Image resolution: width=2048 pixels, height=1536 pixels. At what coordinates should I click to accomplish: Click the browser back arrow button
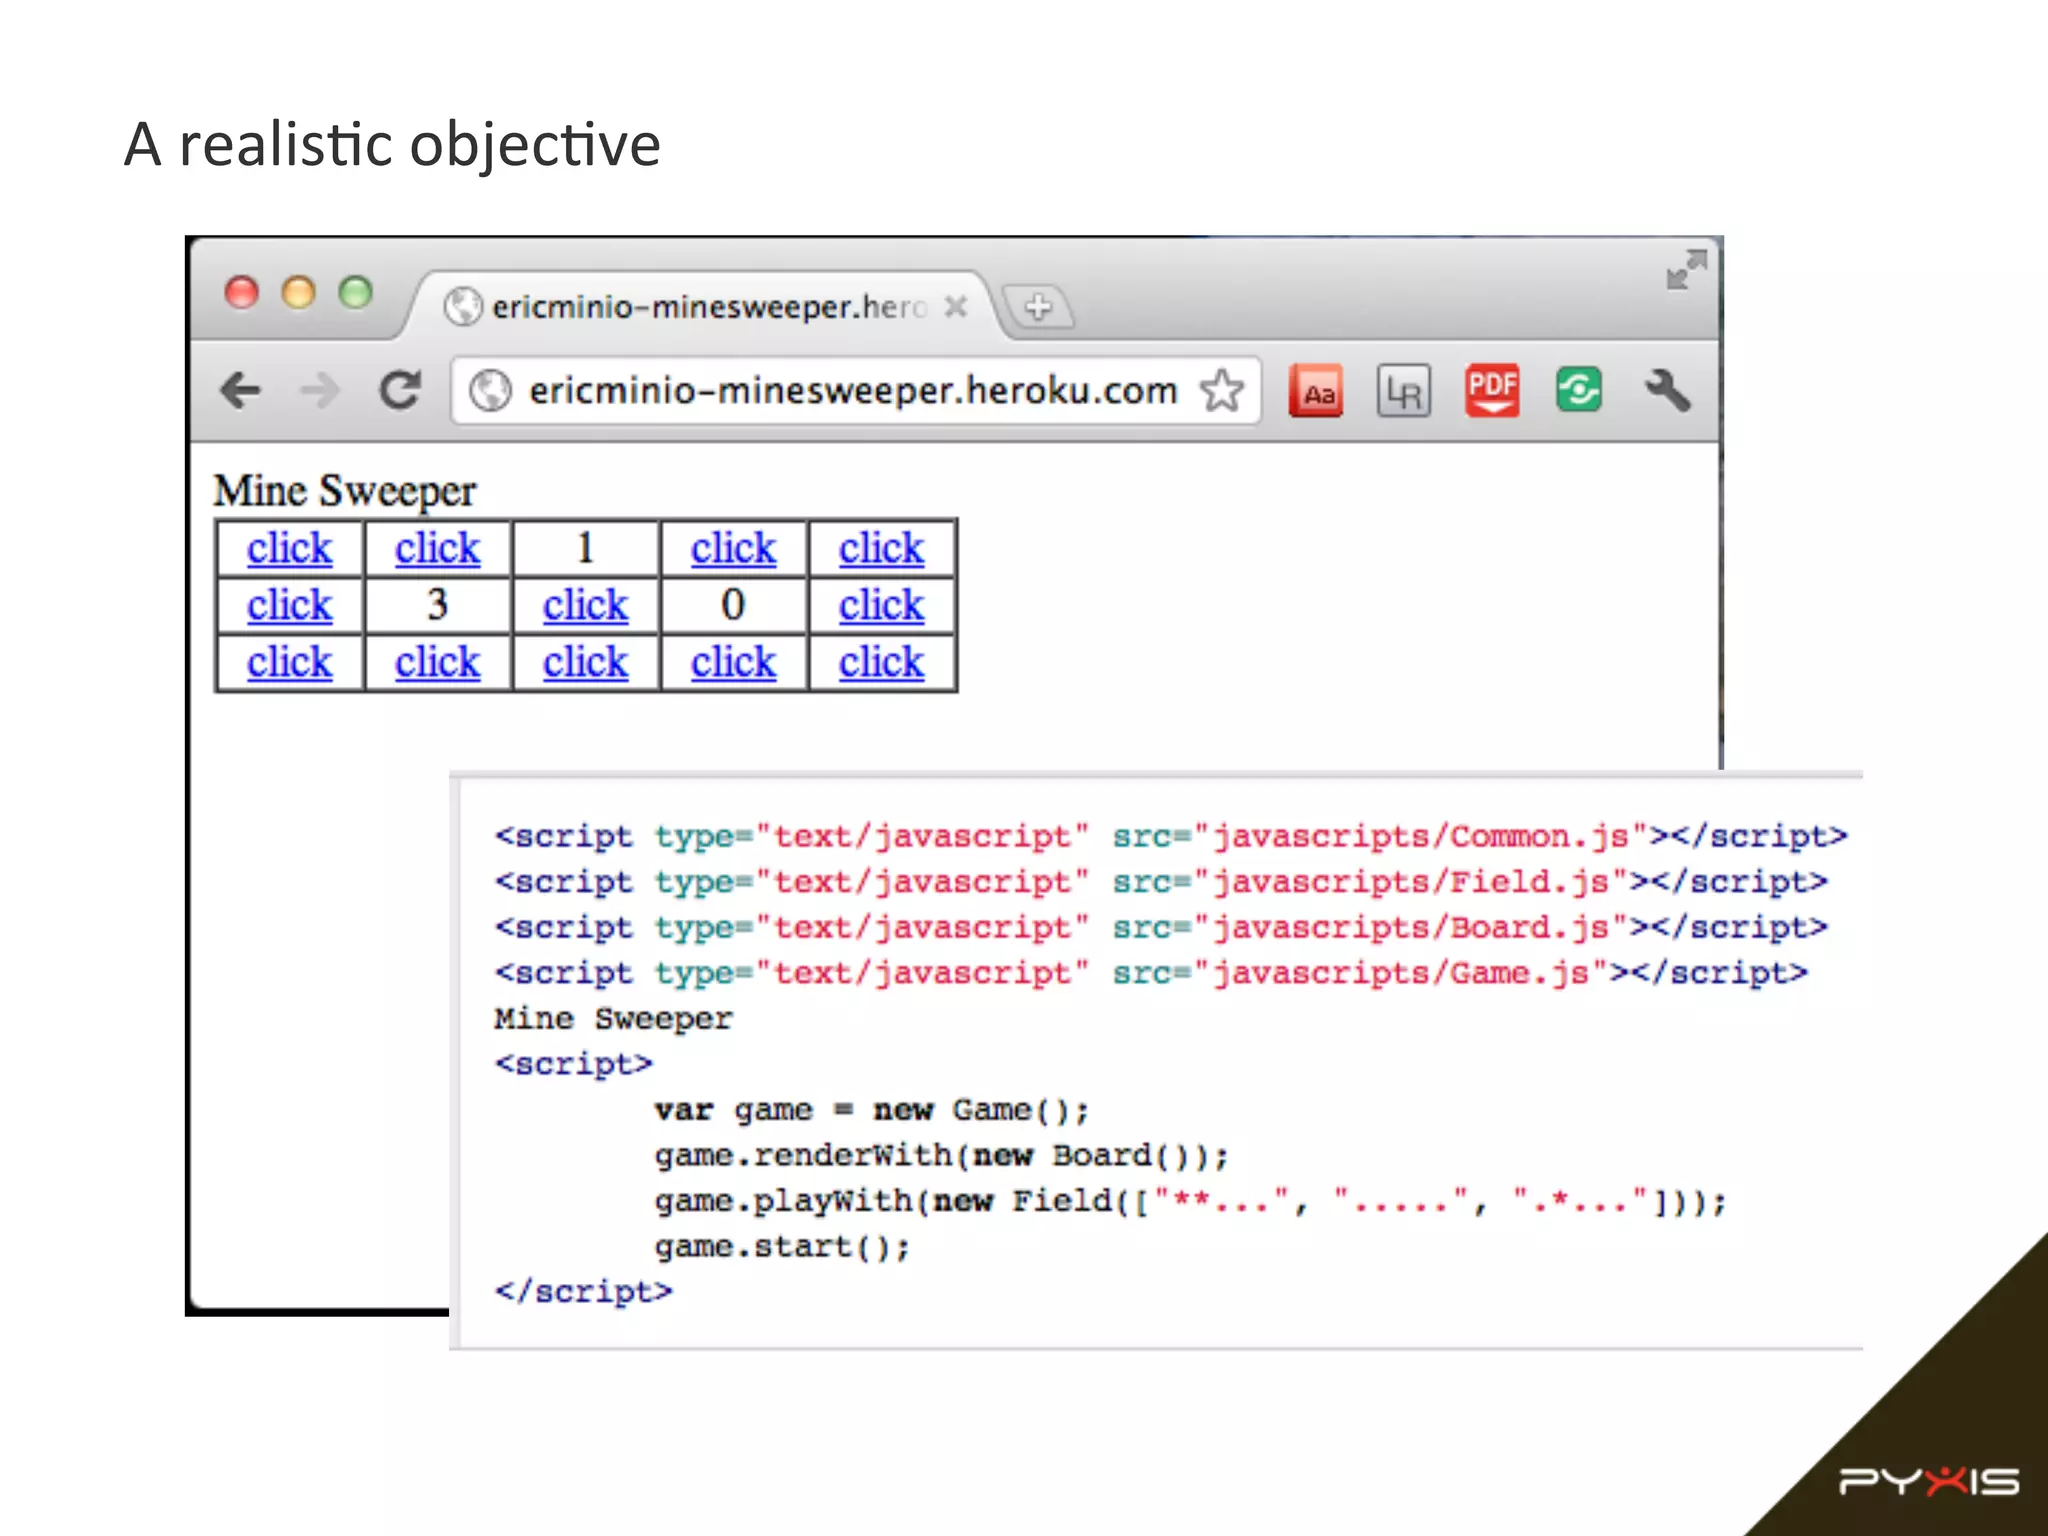pyautogui.click(x=241, y=390)
